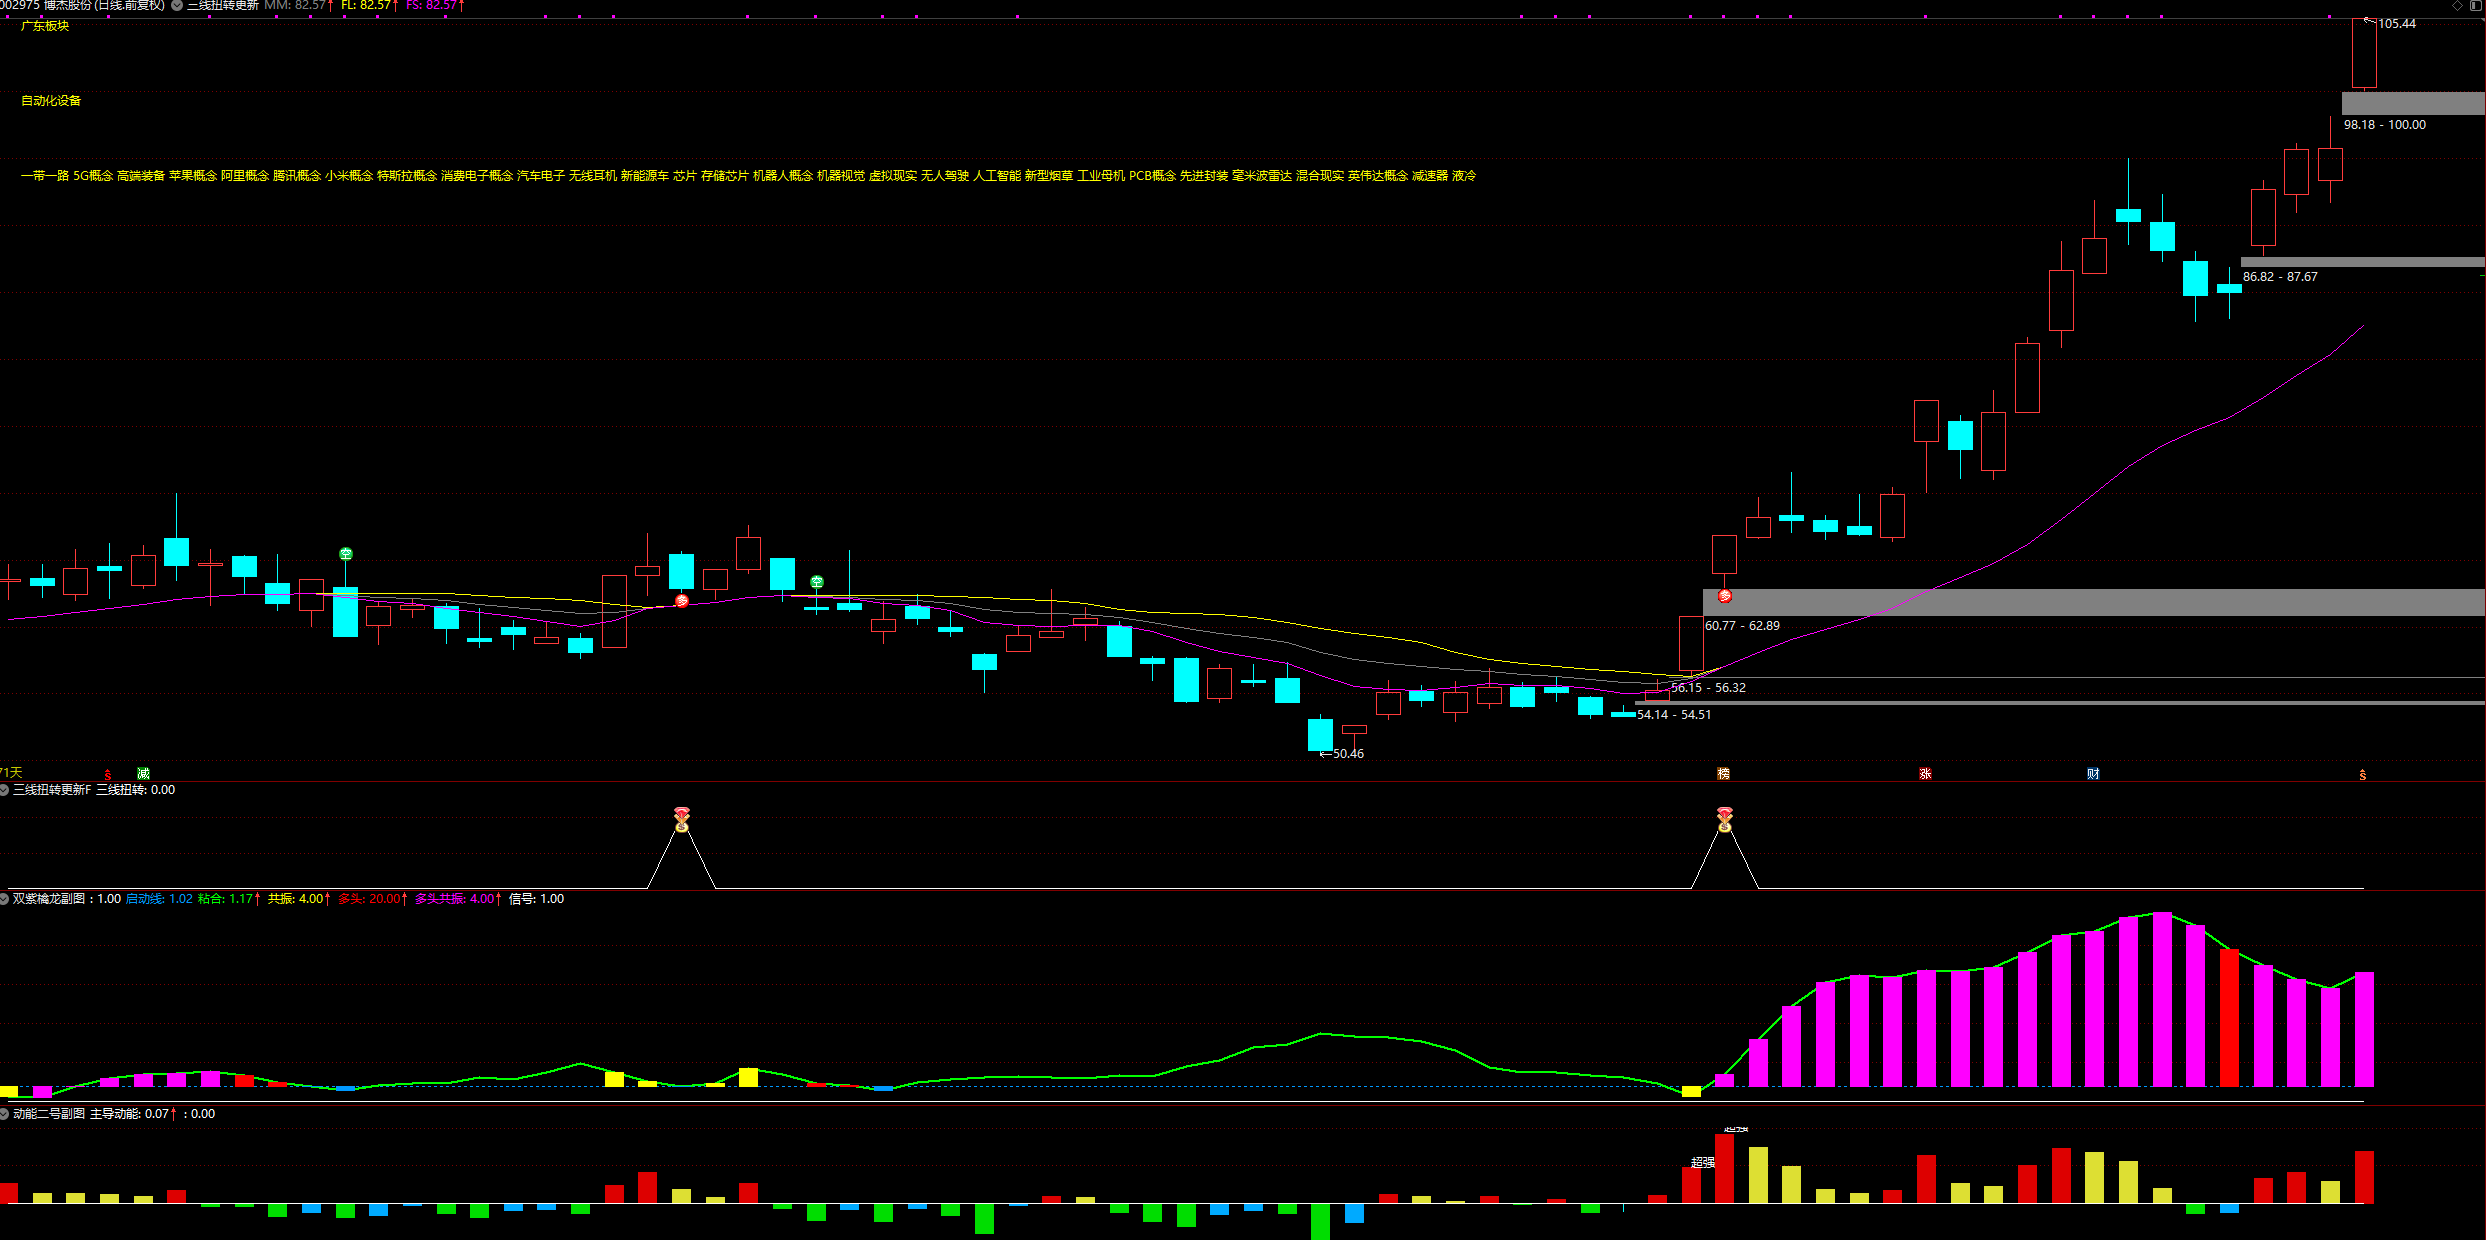
Task: Click the 86.82 - 87.67 gap label
Action: (2280, 277)
